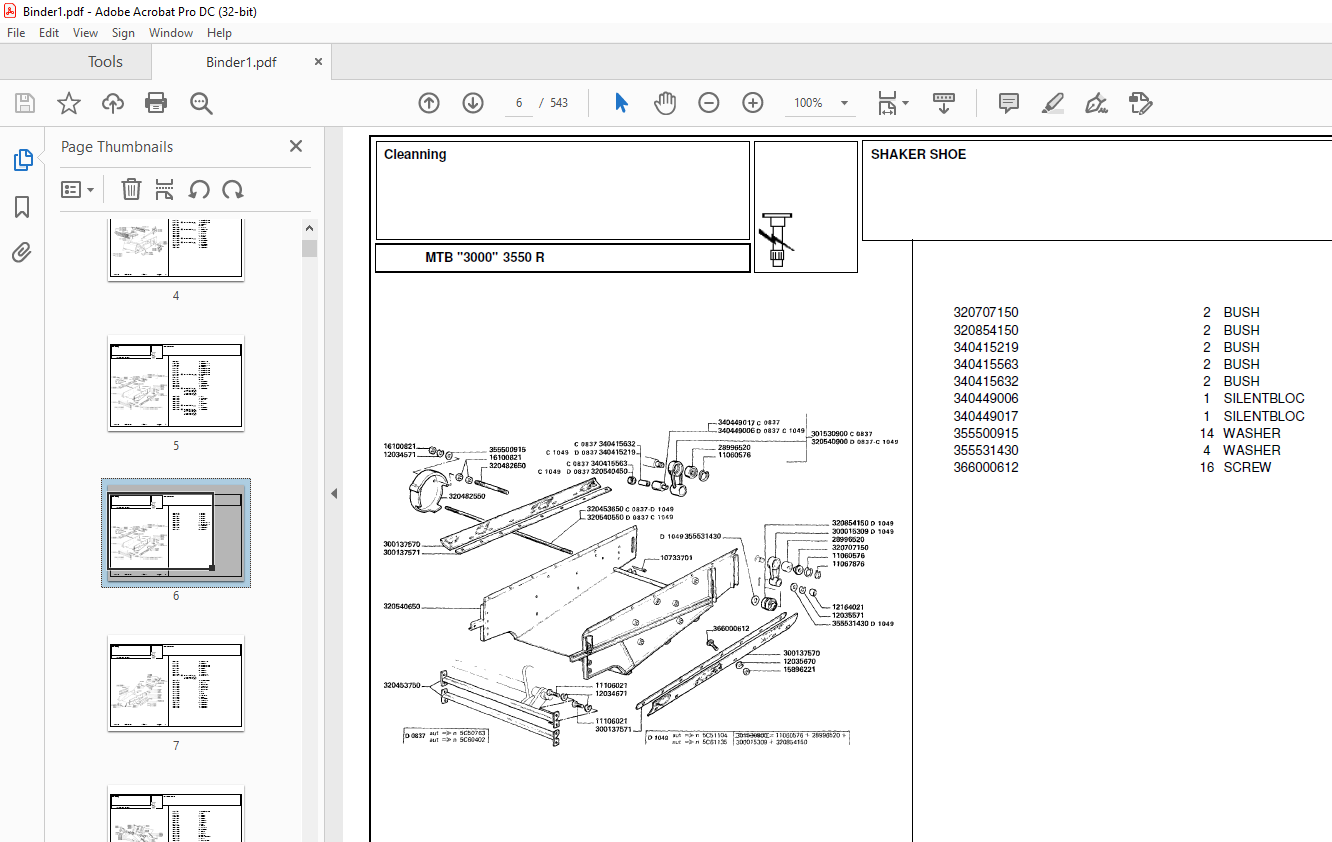Screen dimensions: 1332x842
Task: Add bookmark star icon in toolbar
Action: tap(68, 103)
